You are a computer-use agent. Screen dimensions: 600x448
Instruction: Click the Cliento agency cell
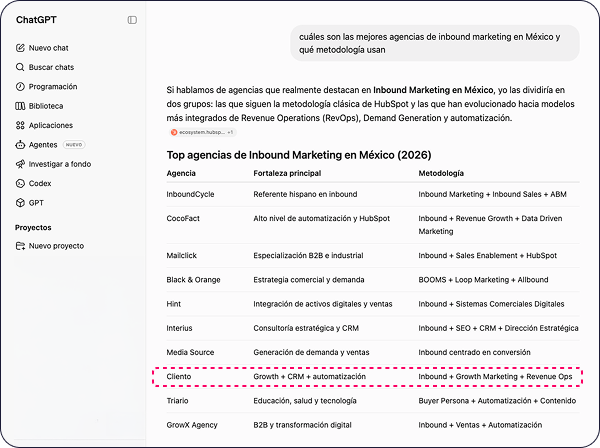coord(179,376)
